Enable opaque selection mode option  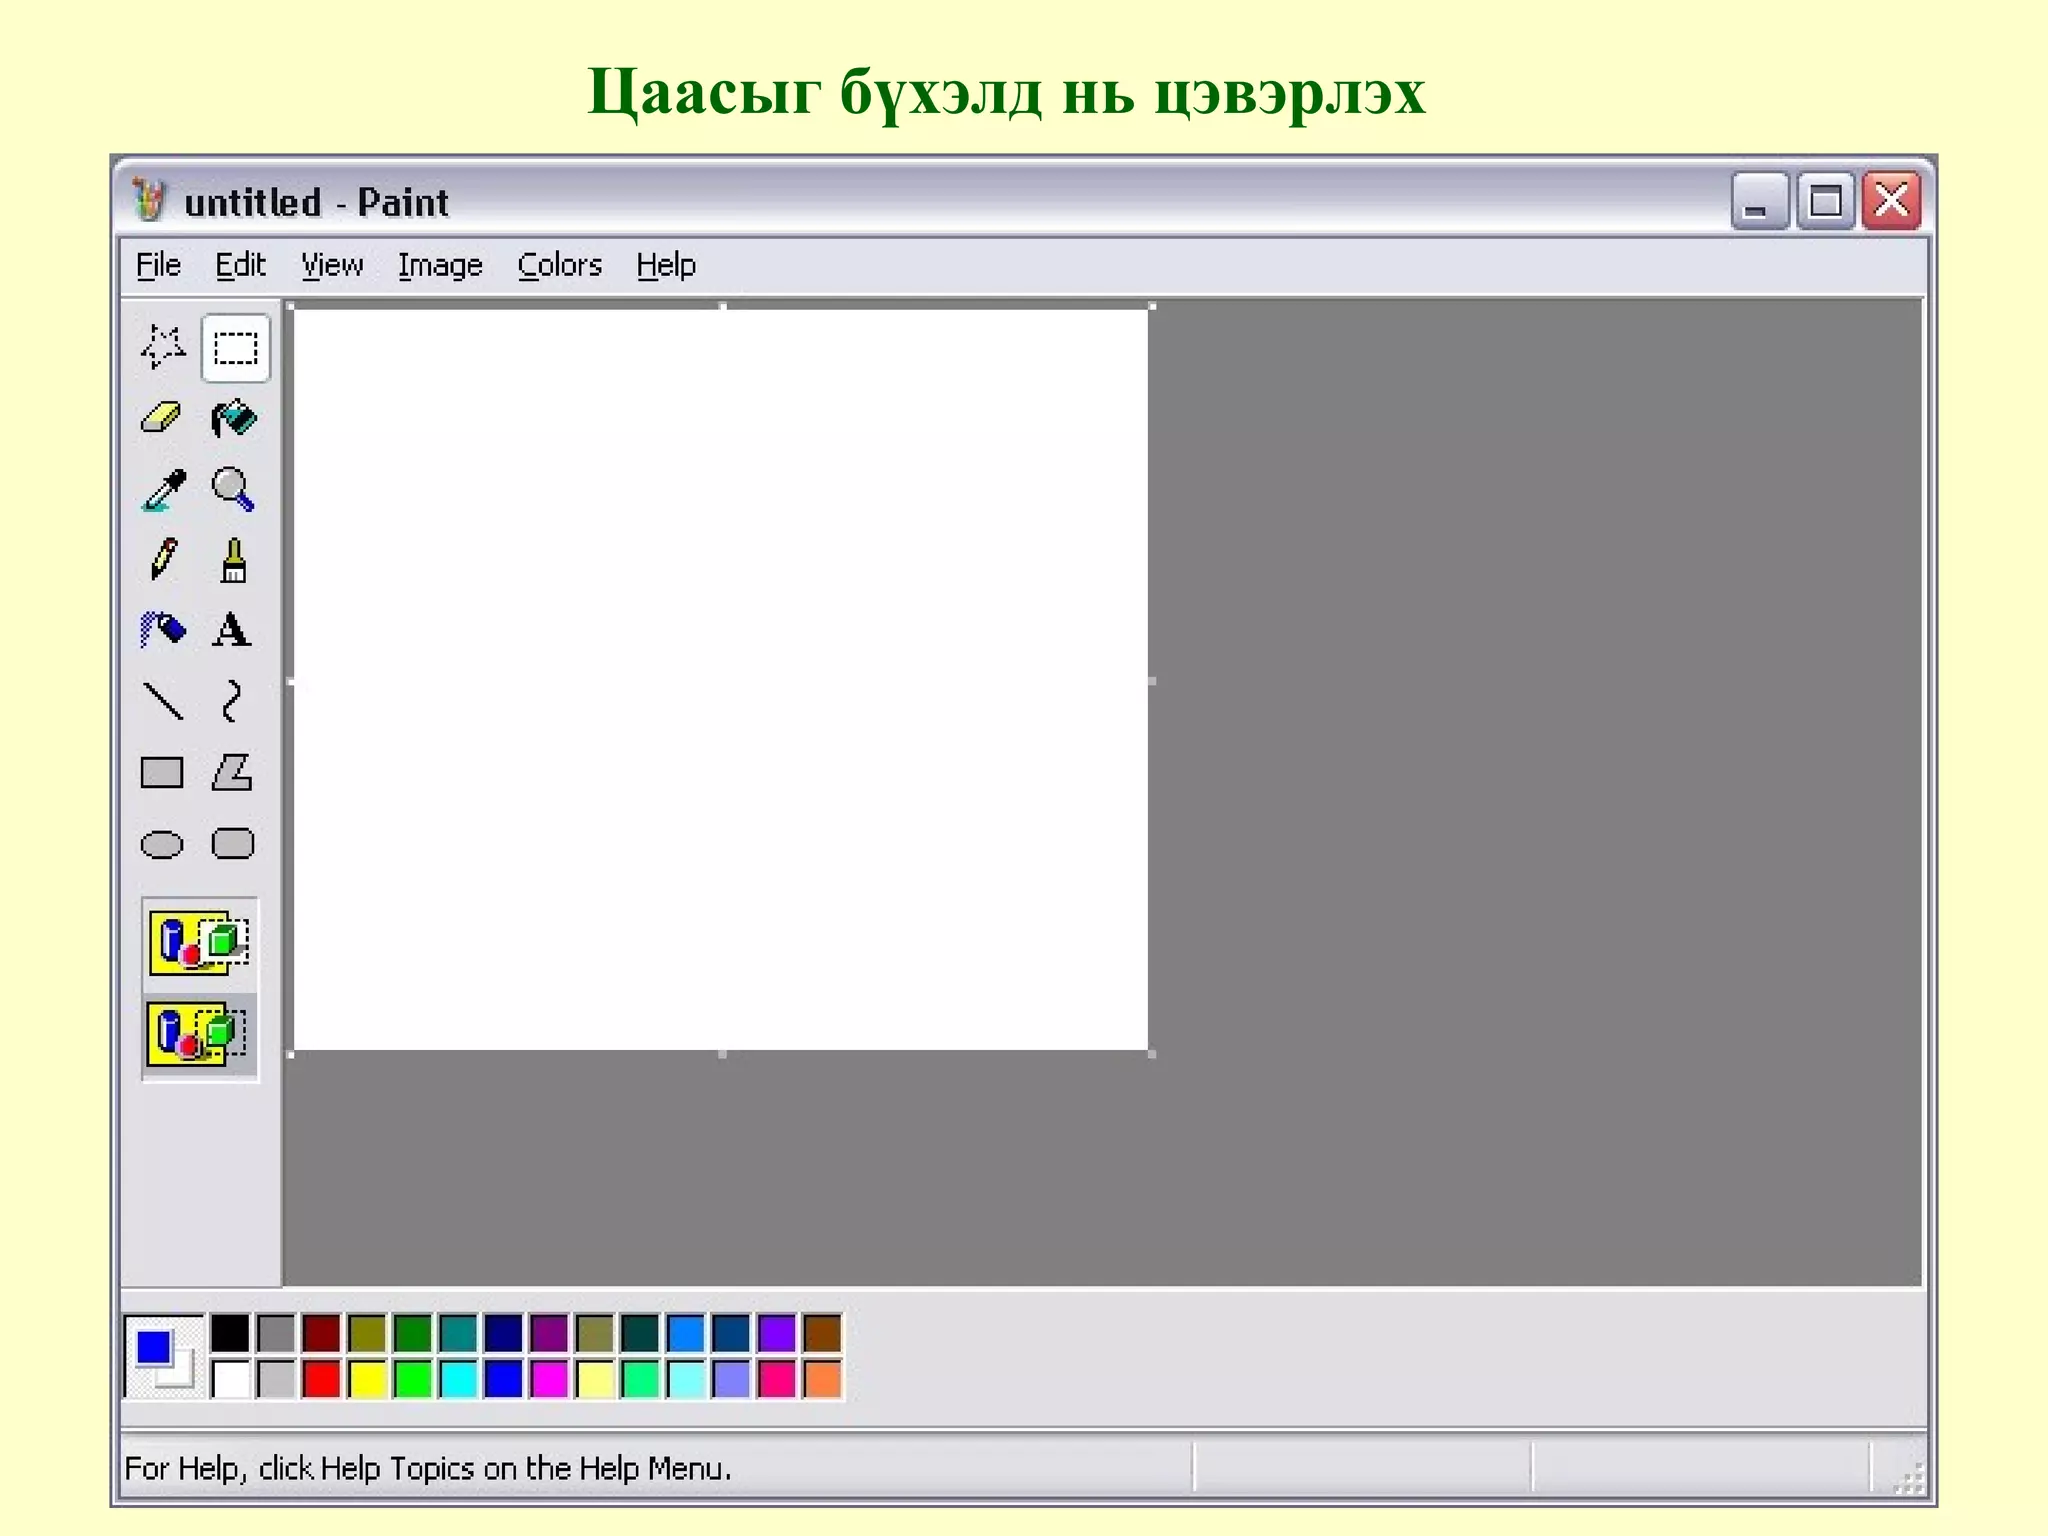(x=200, y=942)
